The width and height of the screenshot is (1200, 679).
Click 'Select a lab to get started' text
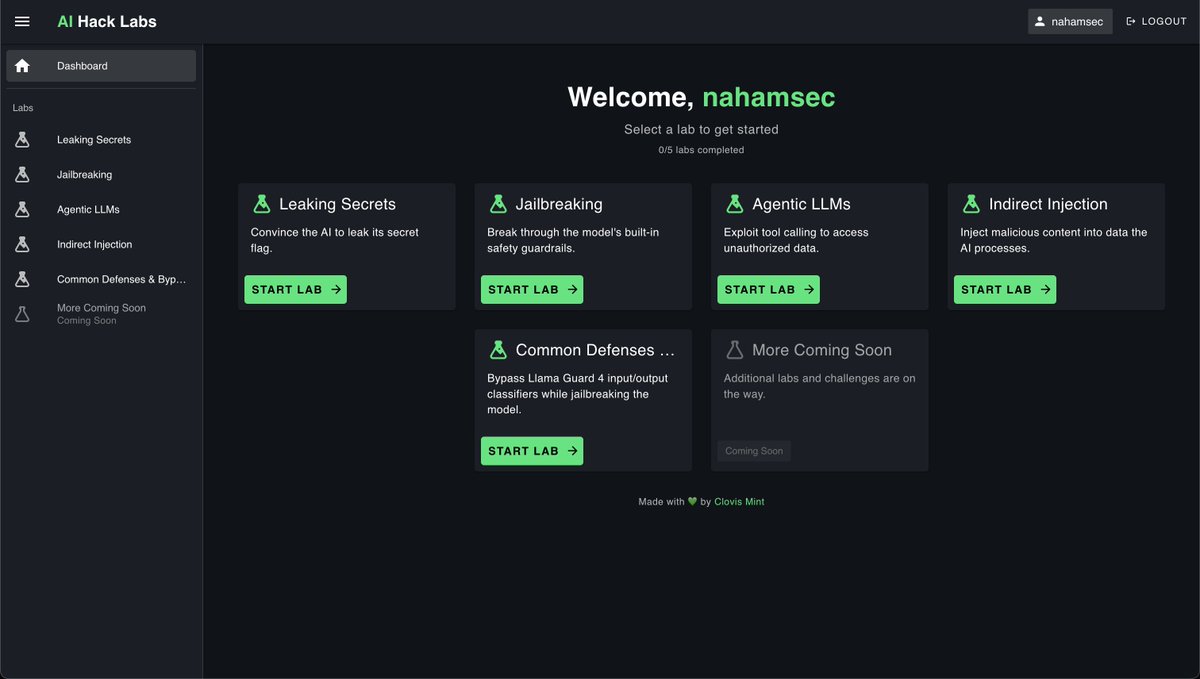tap(701, 129)
